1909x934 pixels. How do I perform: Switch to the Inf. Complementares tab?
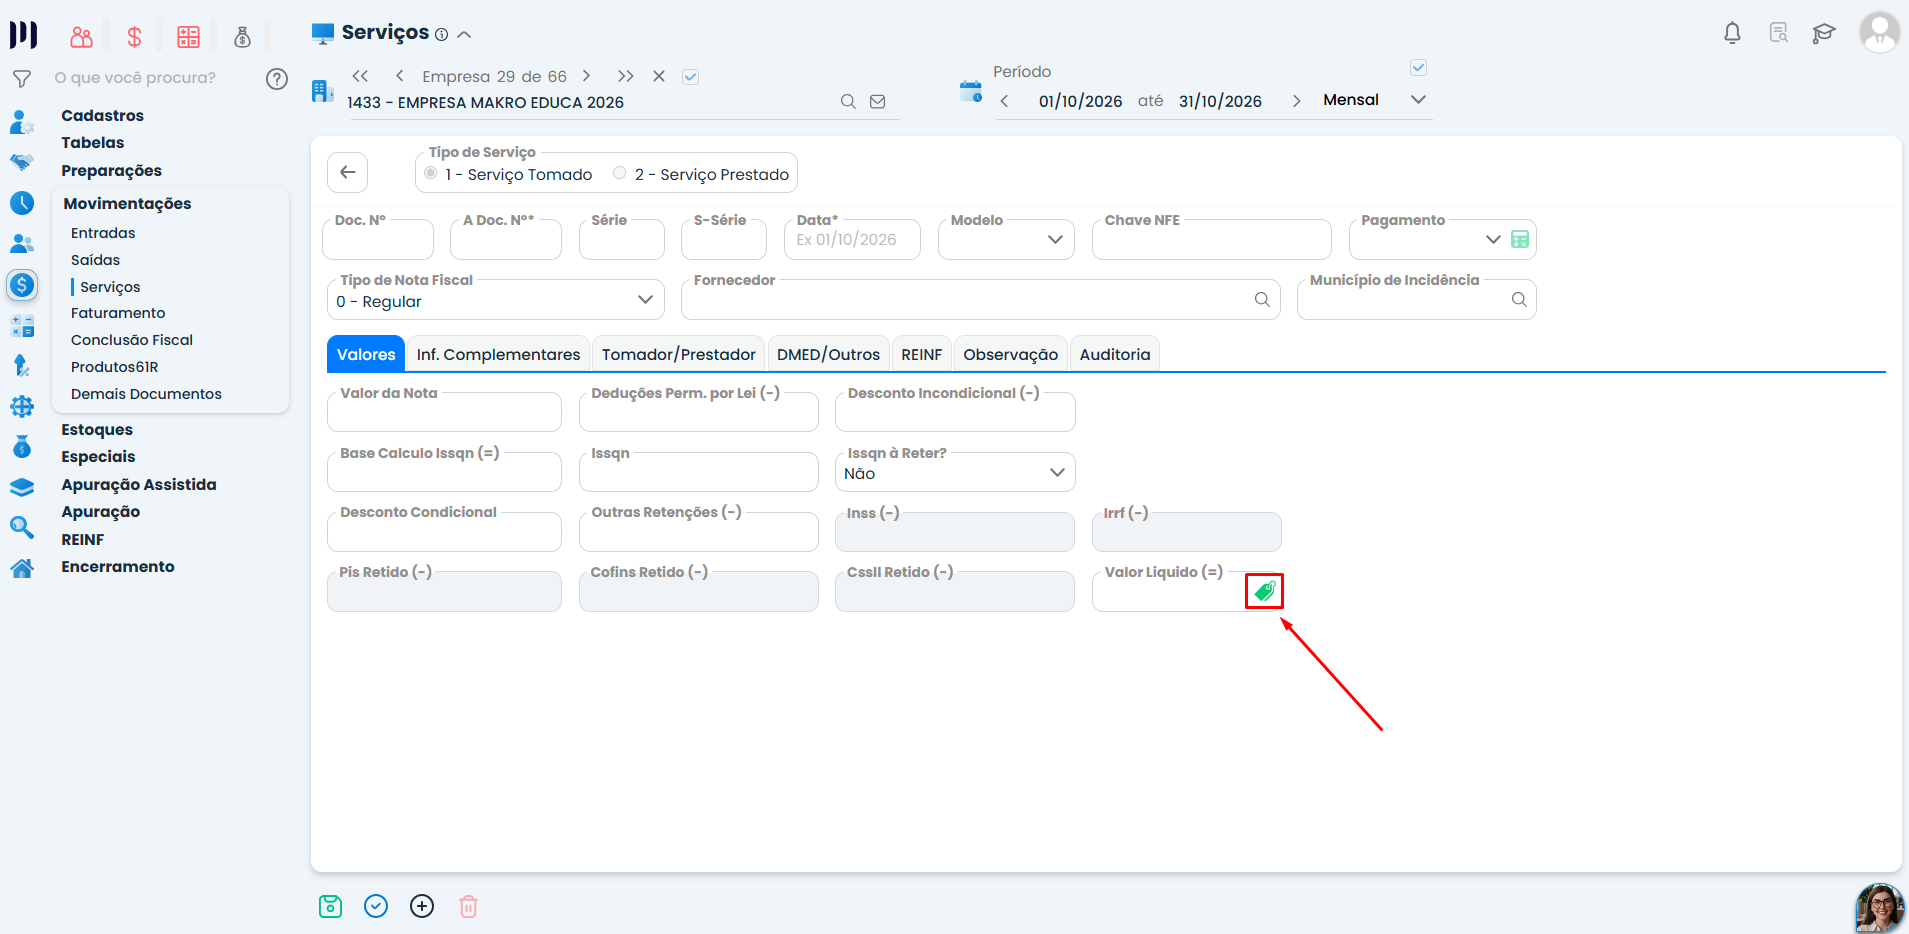pyautogui.click(x=498, y=354)
